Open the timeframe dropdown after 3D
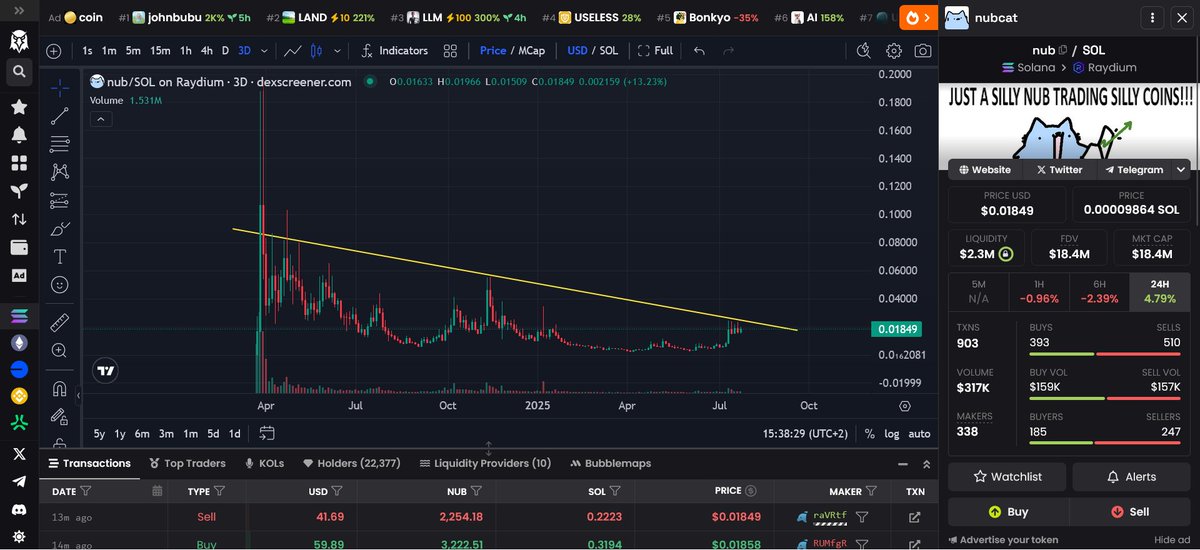The width and height of the screenshot is (1200, 550). point(264,51)
